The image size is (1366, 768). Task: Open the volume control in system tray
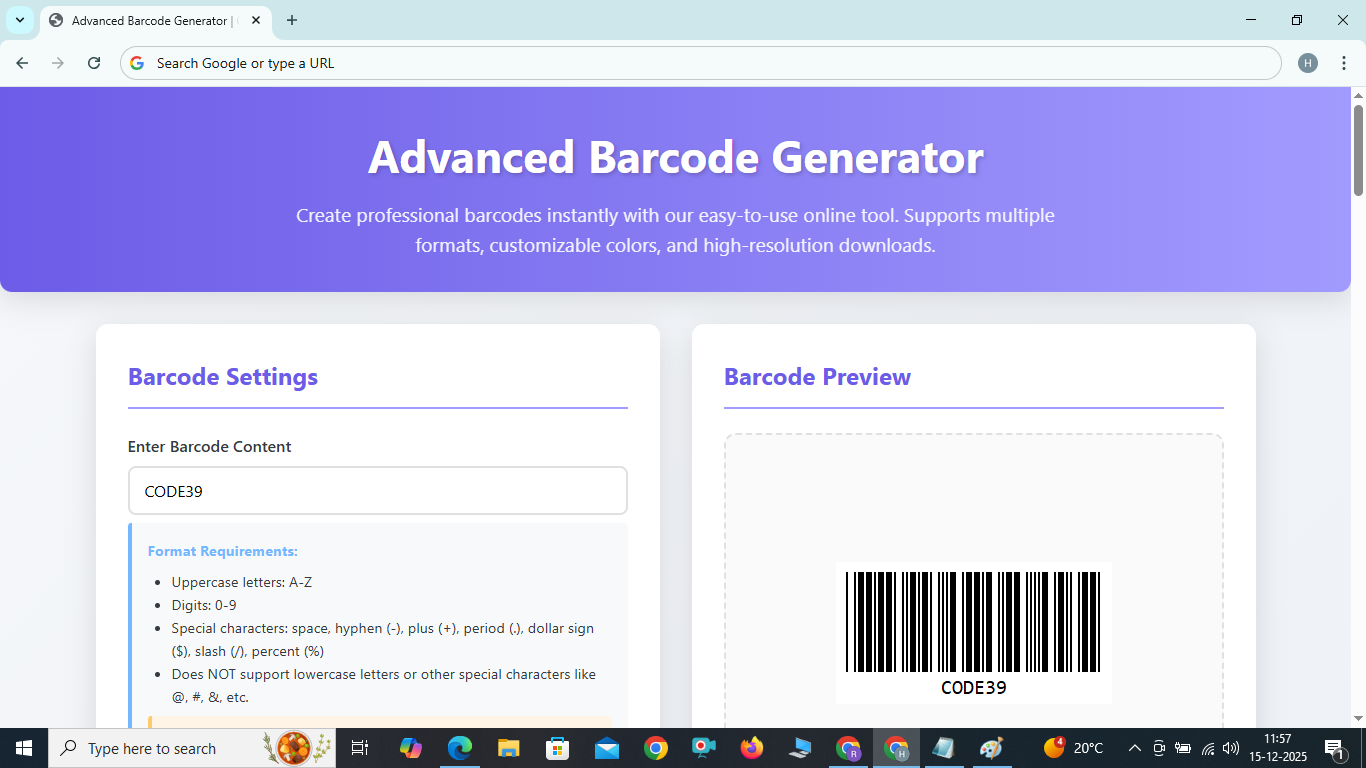pyautogui.click(x=1230, y=748)
